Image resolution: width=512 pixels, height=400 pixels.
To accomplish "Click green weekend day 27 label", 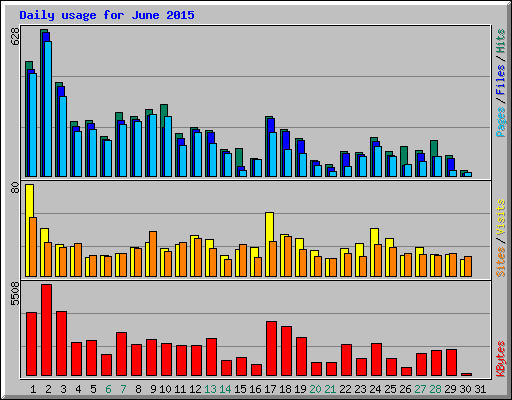I will click(x=420, y=389).
